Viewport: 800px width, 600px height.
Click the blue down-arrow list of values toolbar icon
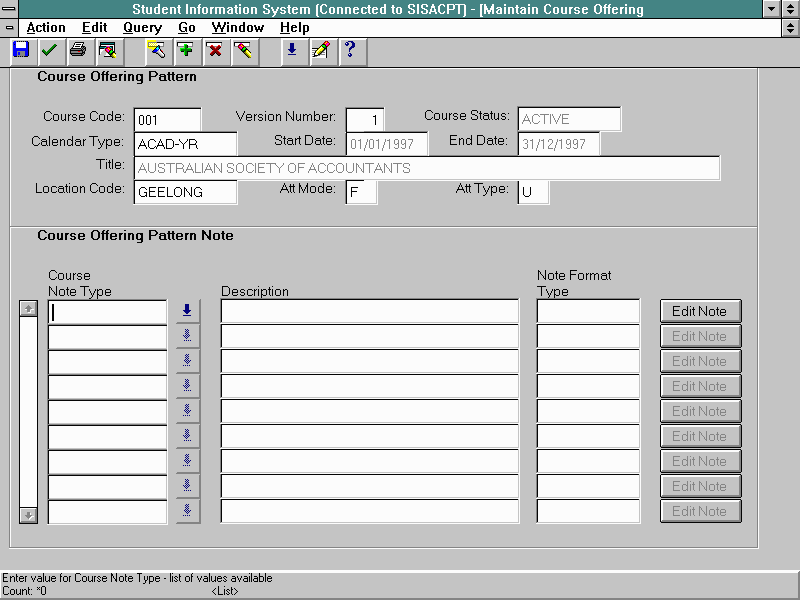(x=291, y=50)
